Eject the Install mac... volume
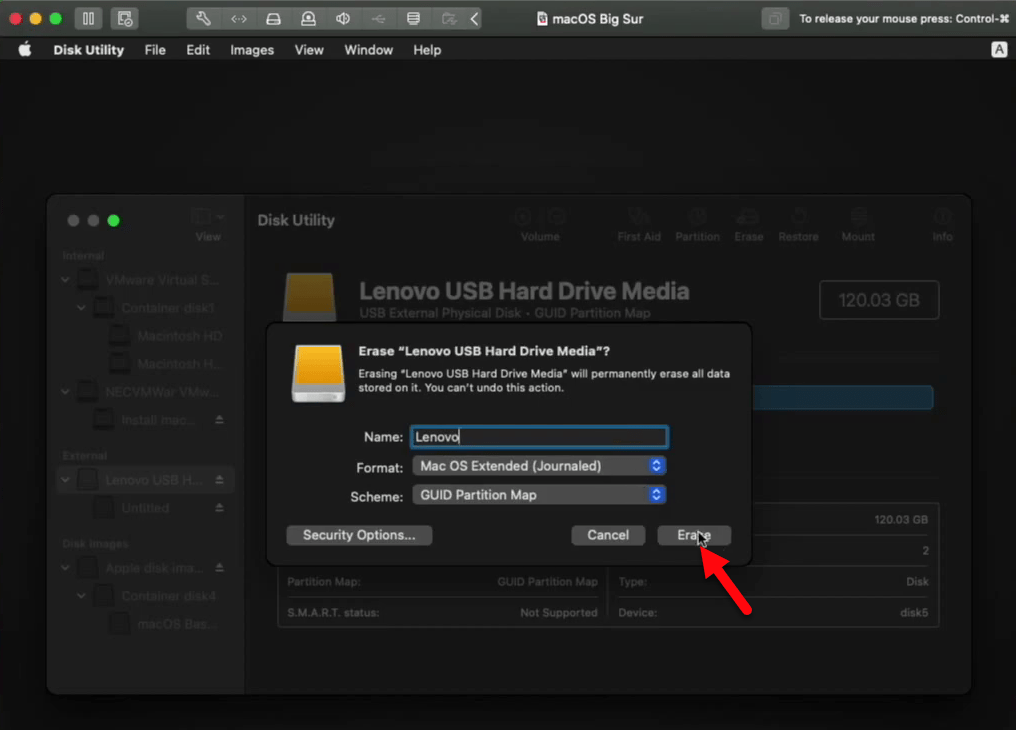The height and width of the screenshot is (730, 1016). [x=220, y=420]
